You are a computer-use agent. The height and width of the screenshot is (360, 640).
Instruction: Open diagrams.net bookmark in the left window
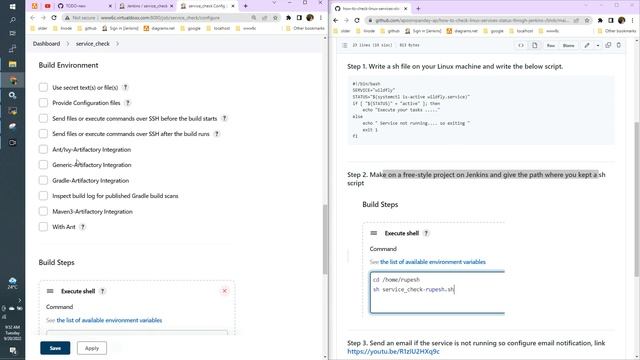[159, 28]
